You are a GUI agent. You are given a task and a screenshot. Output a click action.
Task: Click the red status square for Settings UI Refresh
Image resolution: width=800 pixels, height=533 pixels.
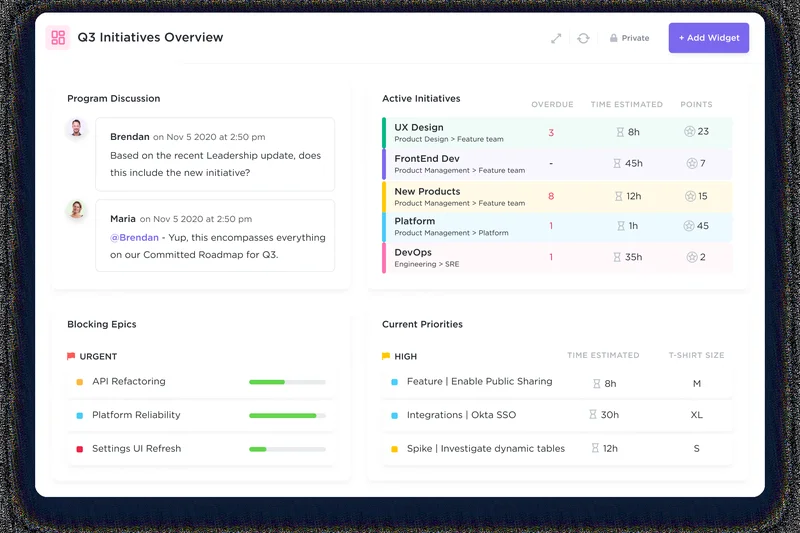click(x=80, y=449)
